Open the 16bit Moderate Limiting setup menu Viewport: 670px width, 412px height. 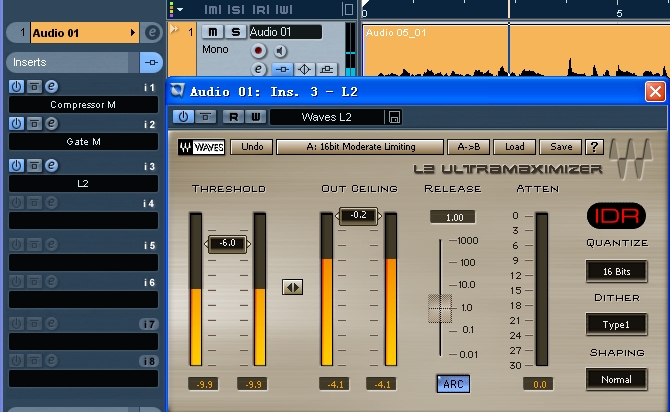(360, 147)
